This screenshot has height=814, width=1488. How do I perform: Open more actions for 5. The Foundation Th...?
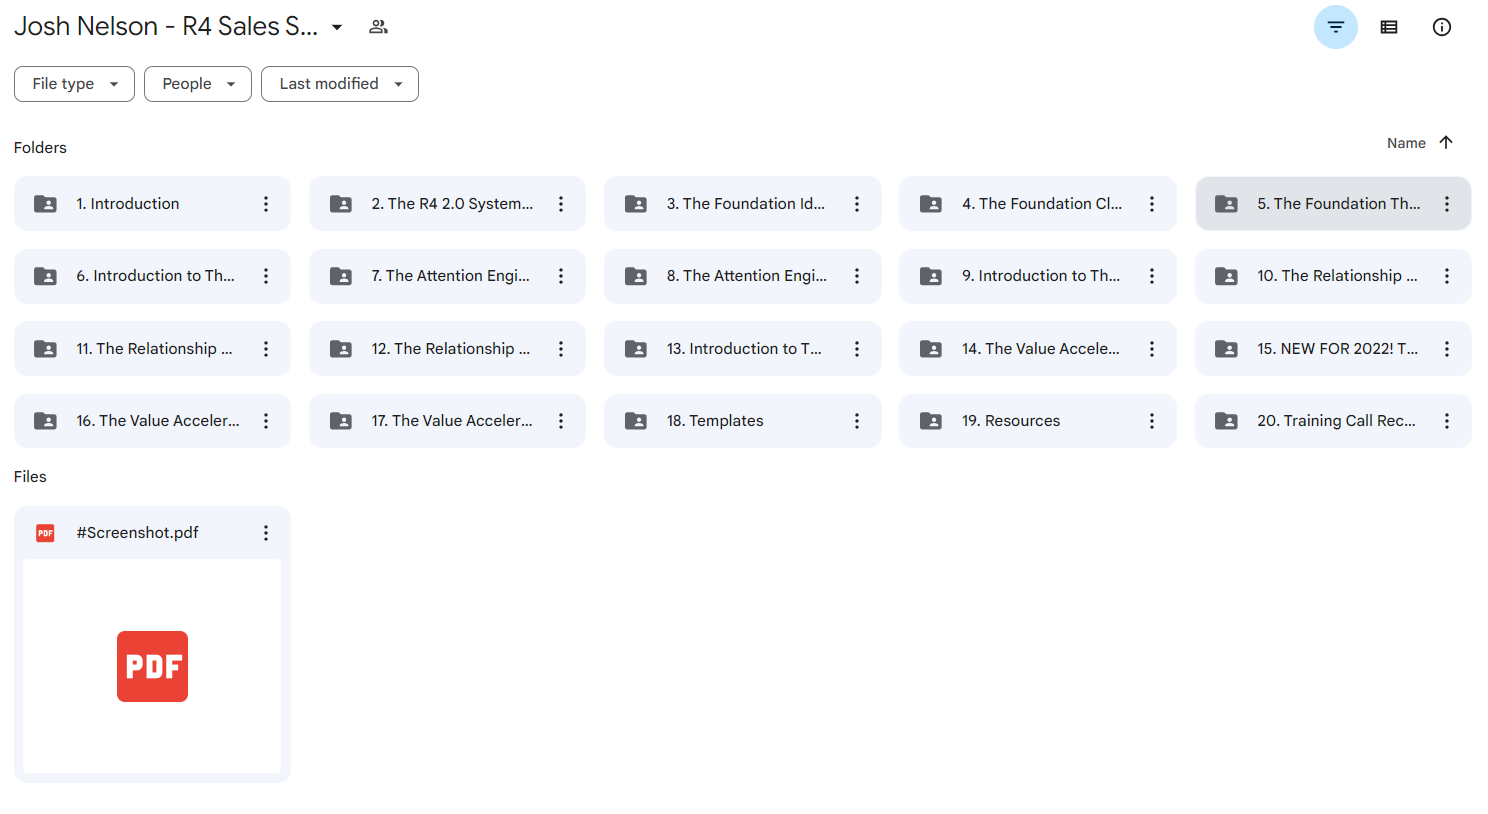[x=1447, y=204]
